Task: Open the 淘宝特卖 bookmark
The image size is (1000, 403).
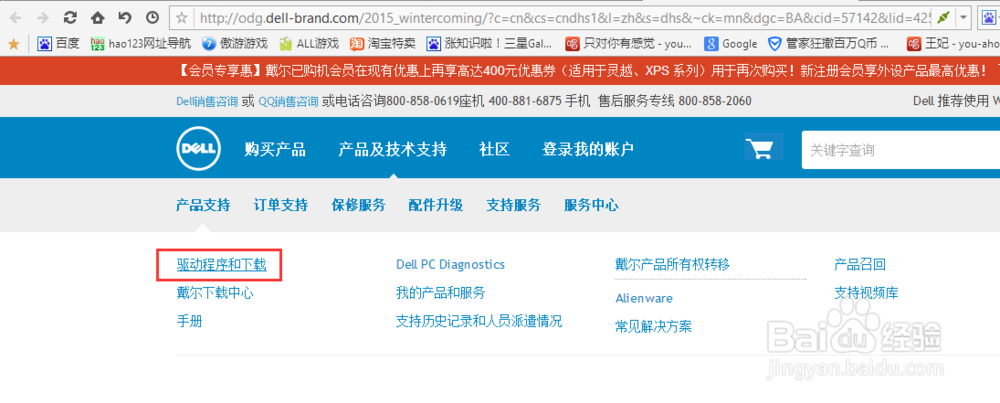Action: (x=383, y=44)
